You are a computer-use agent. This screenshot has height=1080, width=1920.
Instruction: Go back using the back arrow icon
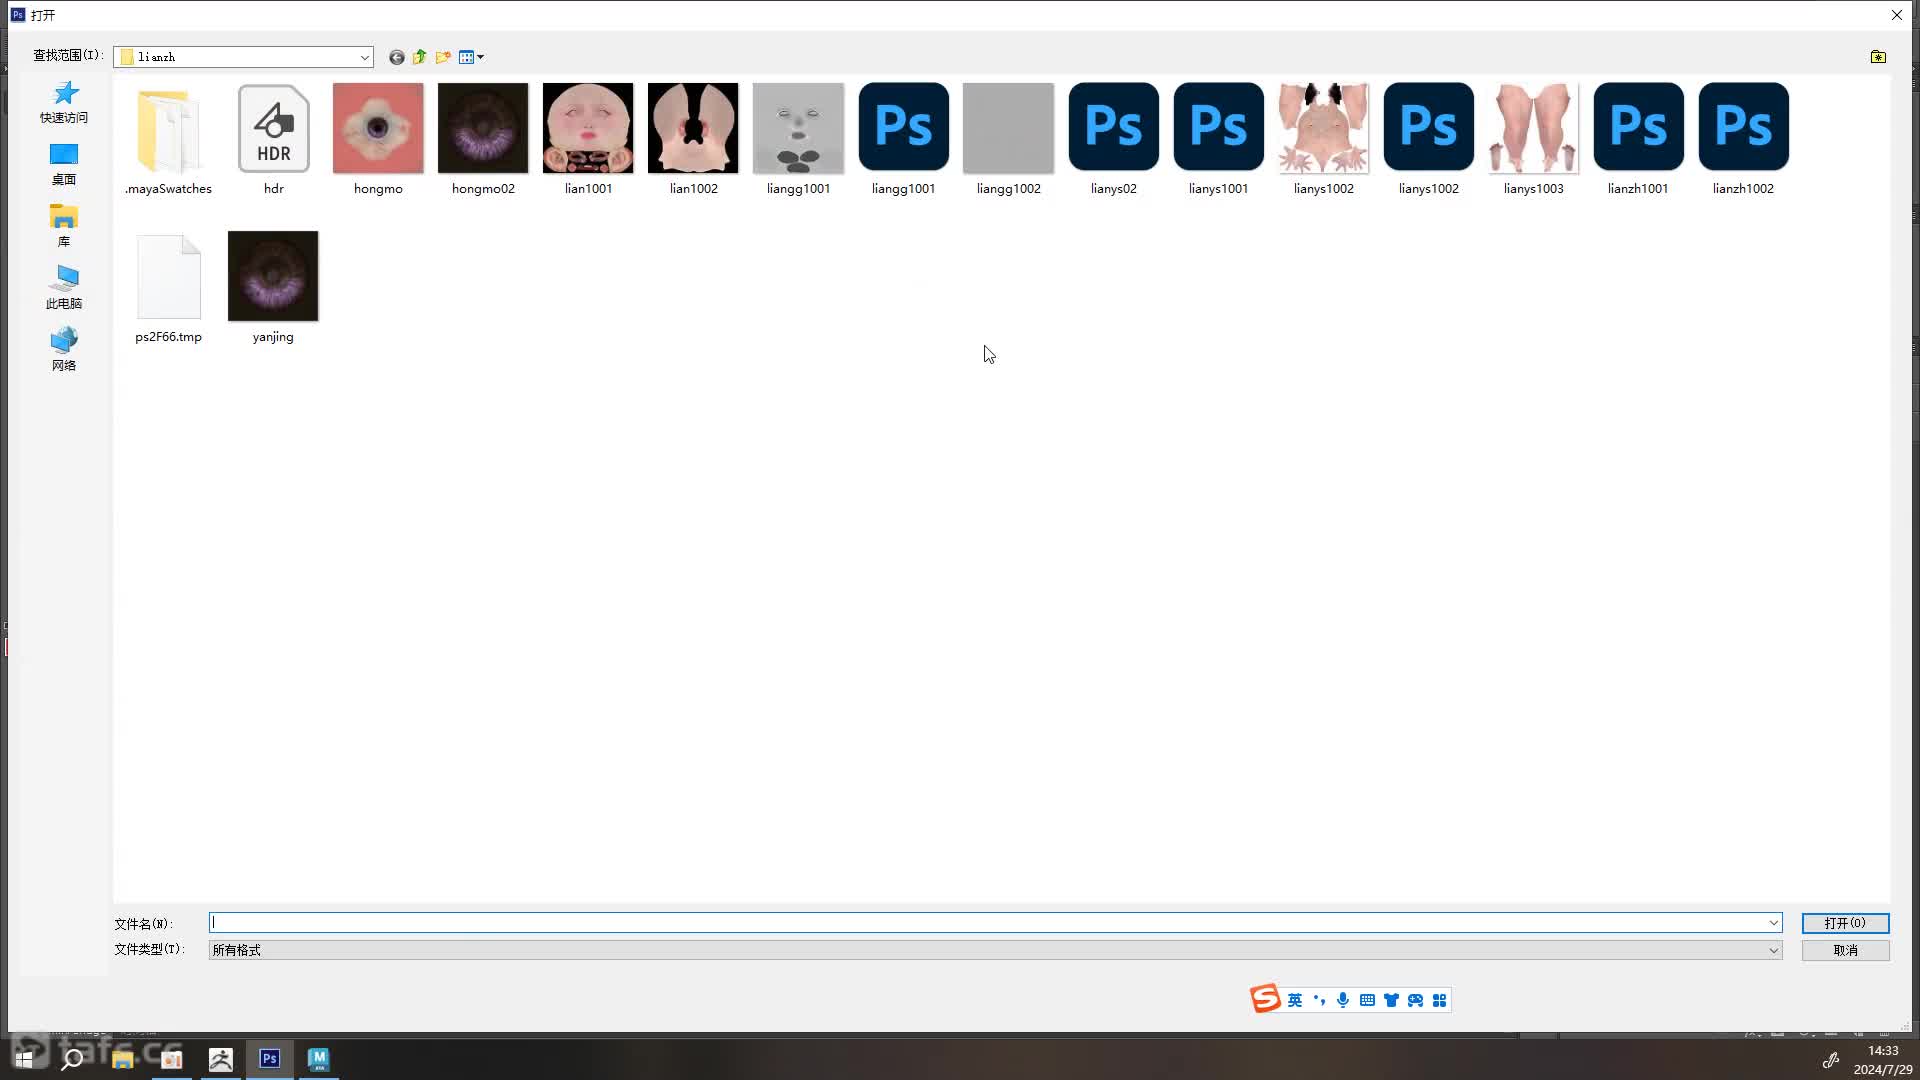[396, 57]
